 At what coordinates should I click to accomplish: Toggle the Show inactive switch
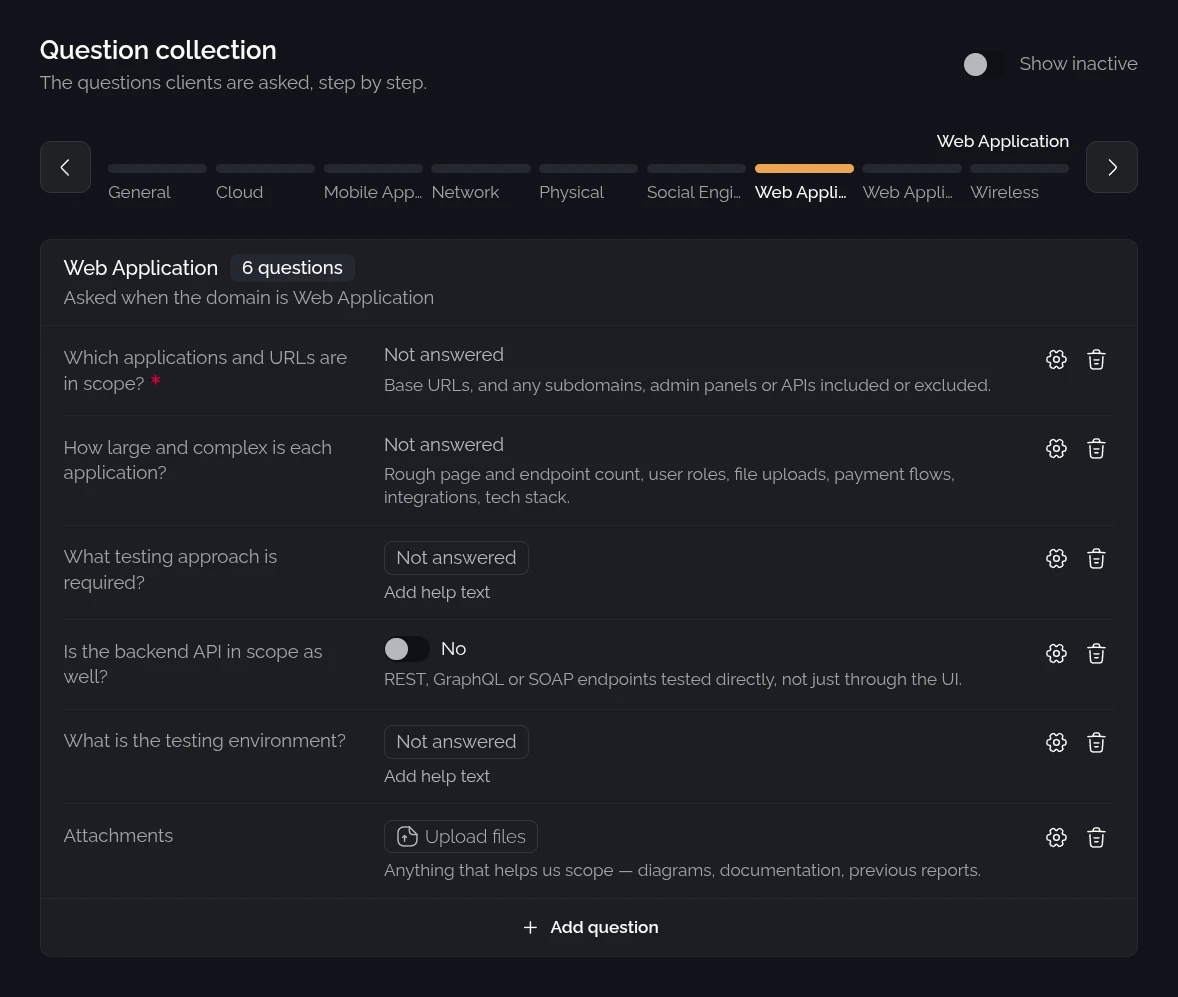985,65
